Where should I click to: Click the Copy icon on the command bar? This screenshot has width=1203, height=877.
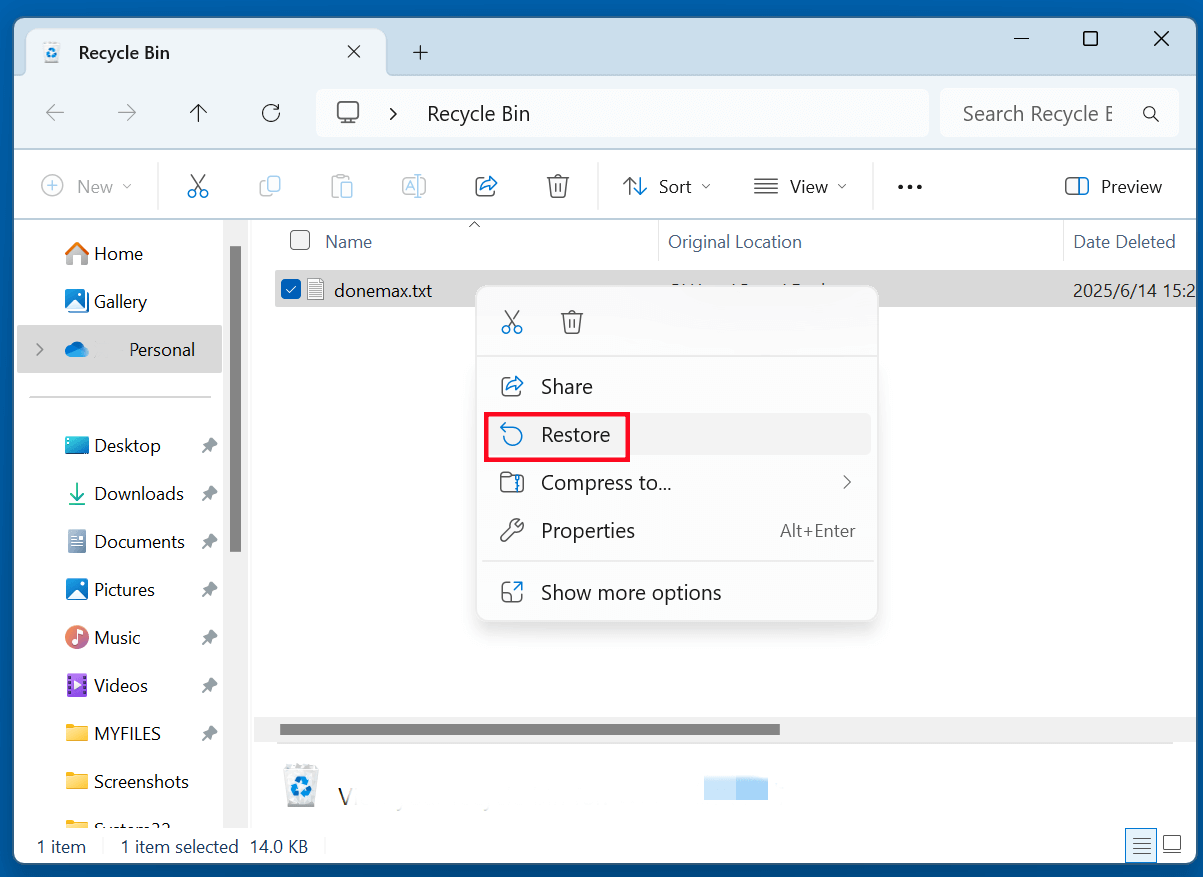[x=269, y=186]
